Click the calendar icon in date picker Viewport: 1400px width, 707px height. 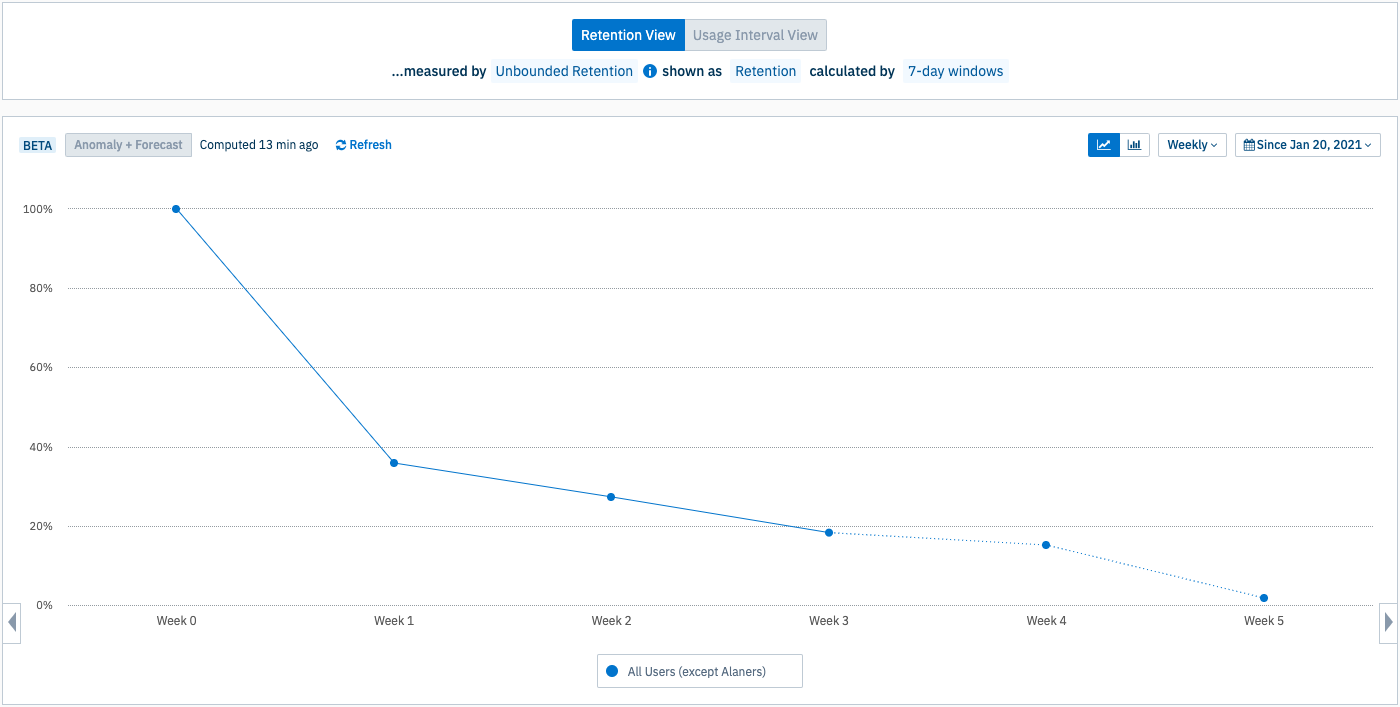(x=1249, y=145)
